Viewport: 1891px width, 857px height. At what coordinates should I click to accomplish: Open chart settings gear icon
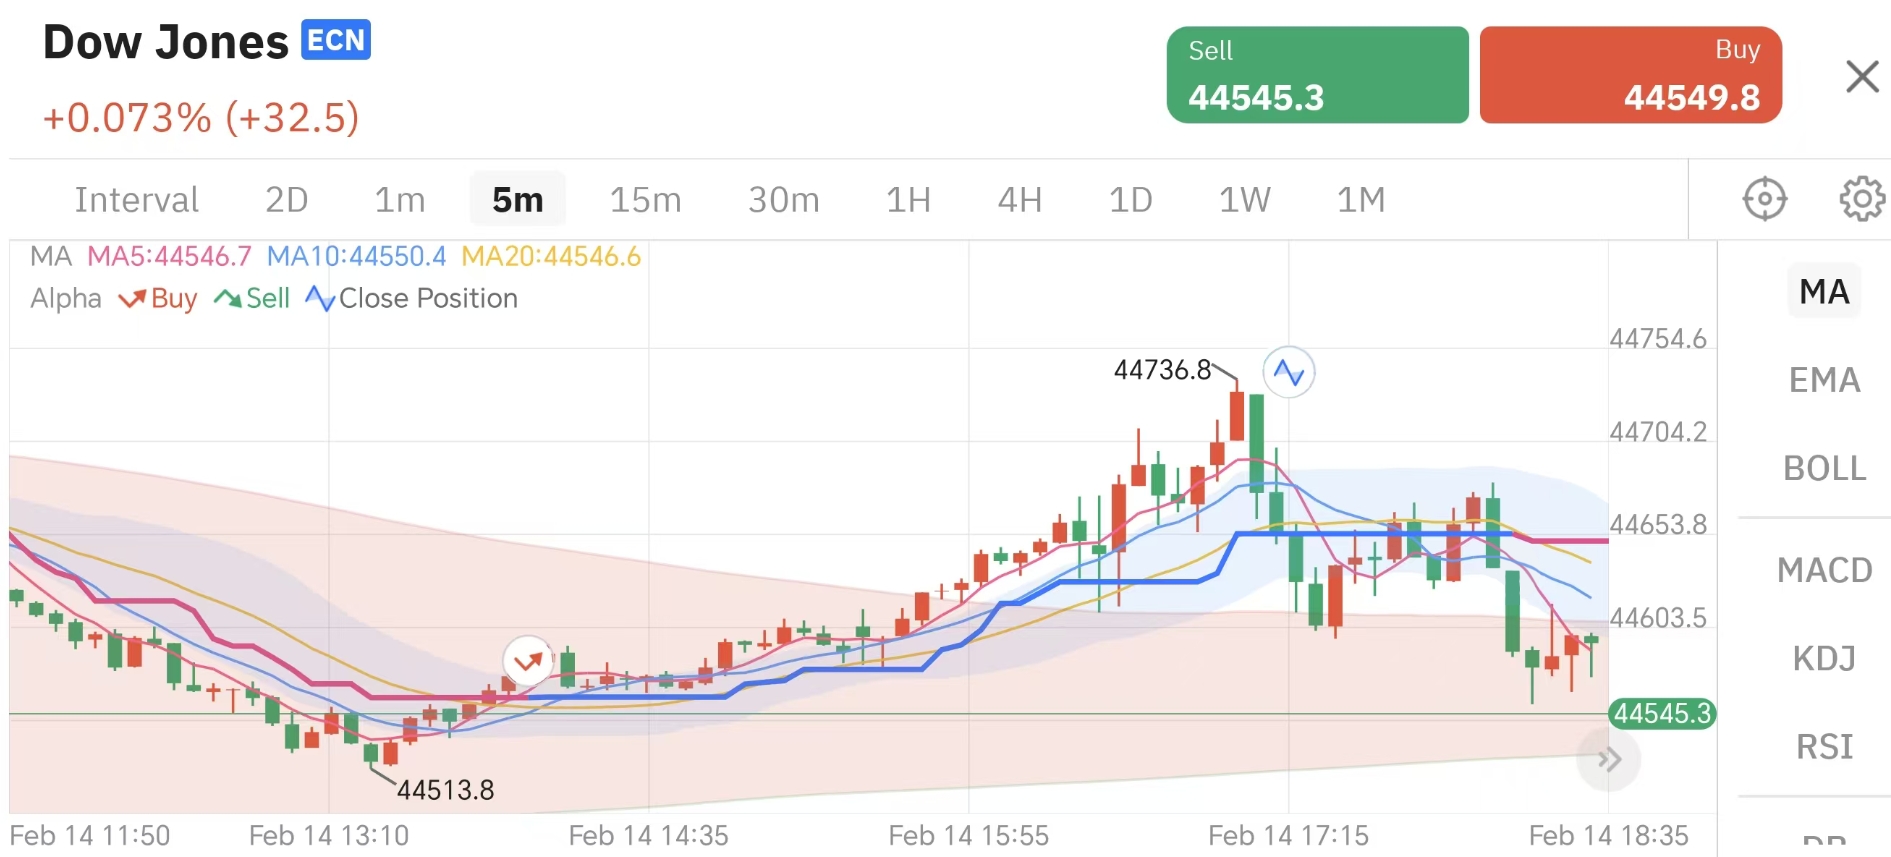pos(1861,199)
